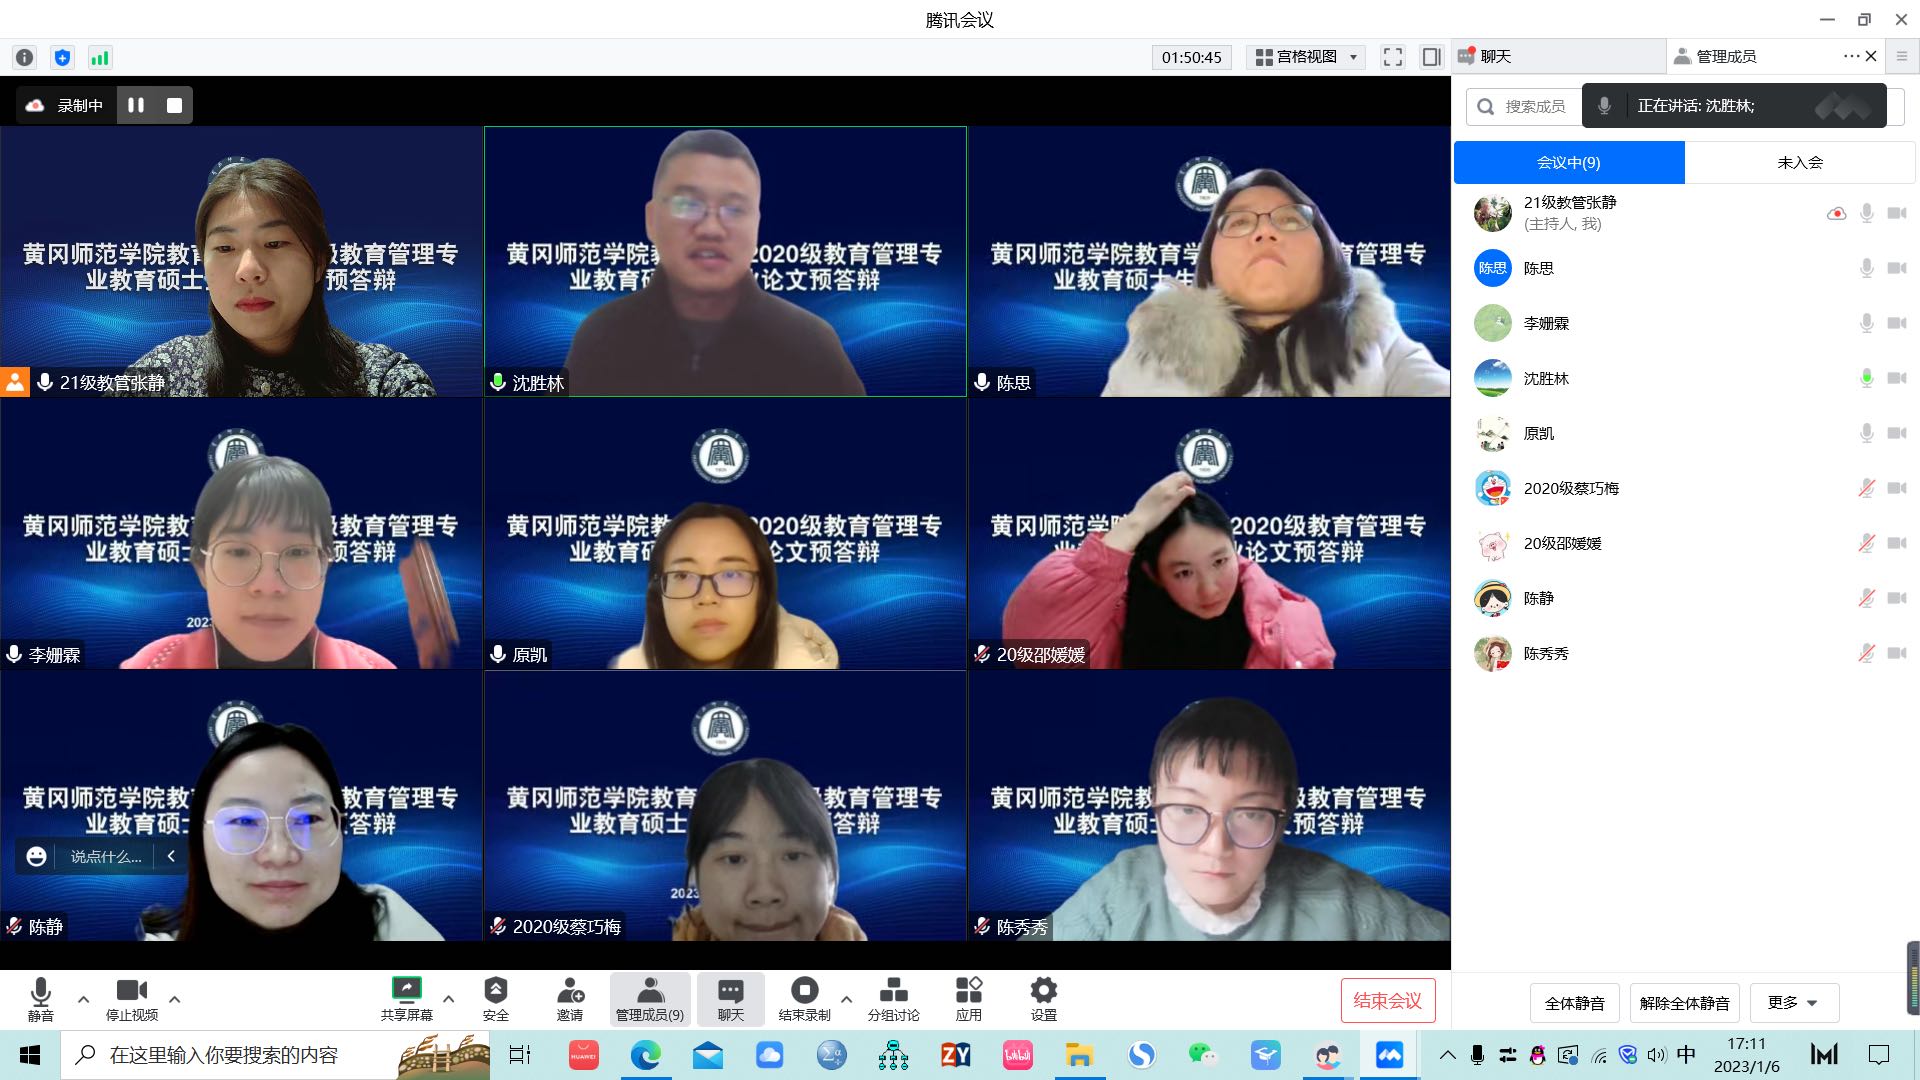
Task: Open the Security (安全) shield icon
Action: [x=495, y=998]
